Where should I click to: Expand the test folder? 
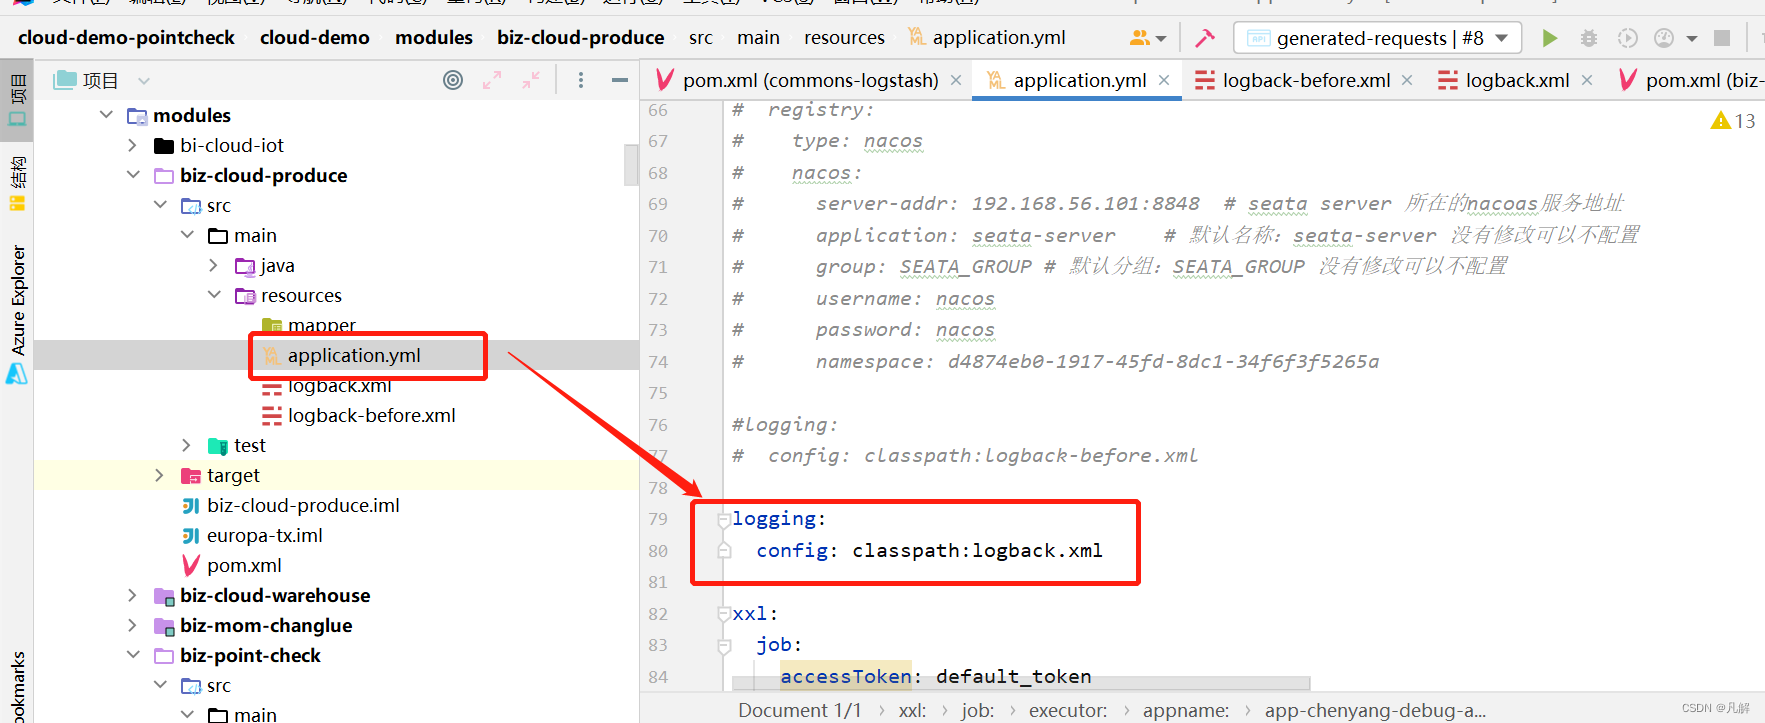pos(187,445)
